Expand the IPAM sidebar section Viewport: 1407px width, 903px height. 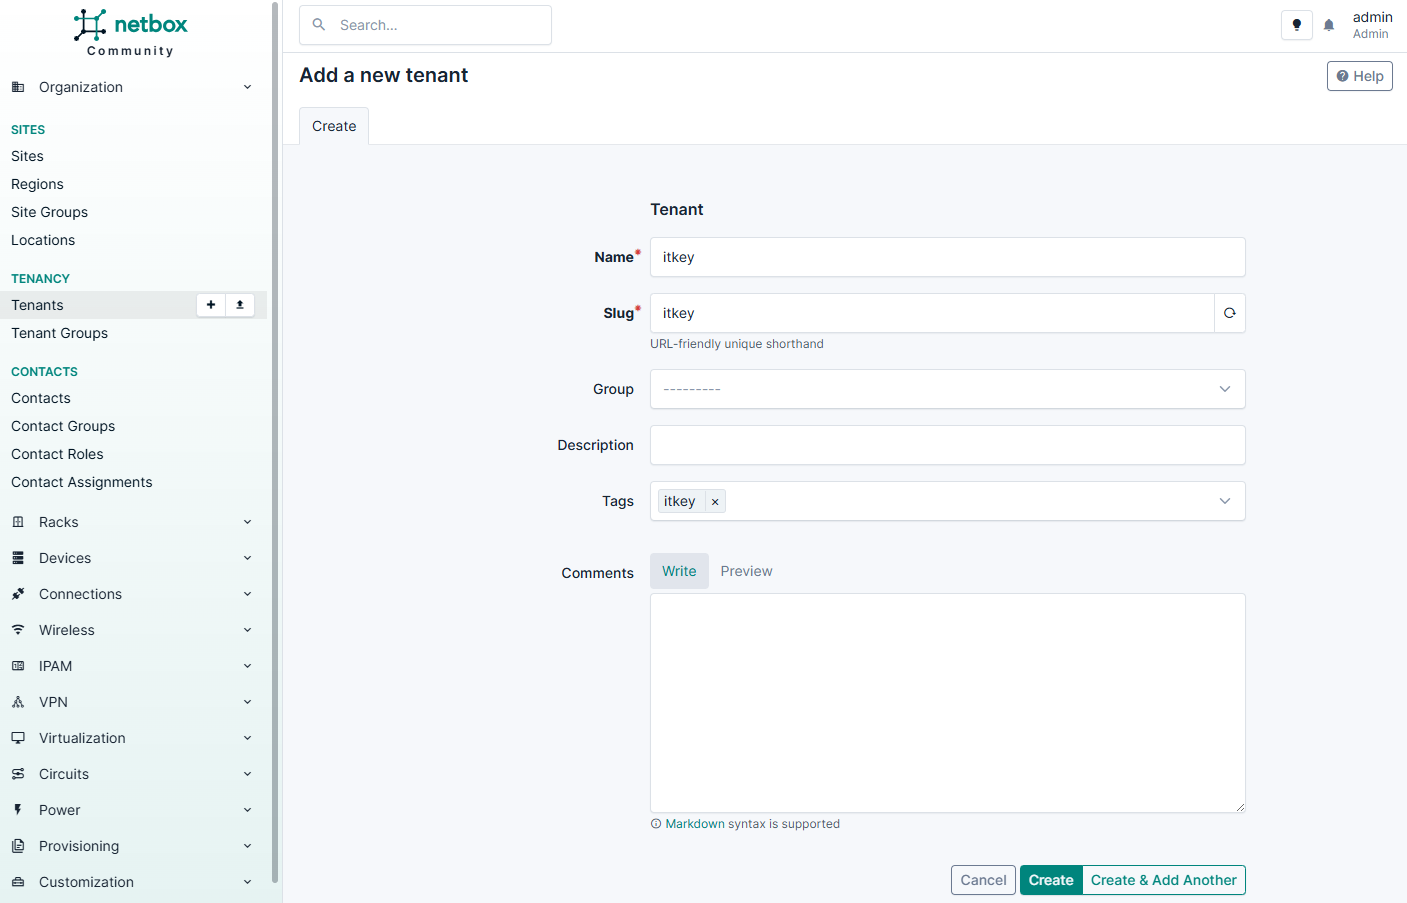131,666
